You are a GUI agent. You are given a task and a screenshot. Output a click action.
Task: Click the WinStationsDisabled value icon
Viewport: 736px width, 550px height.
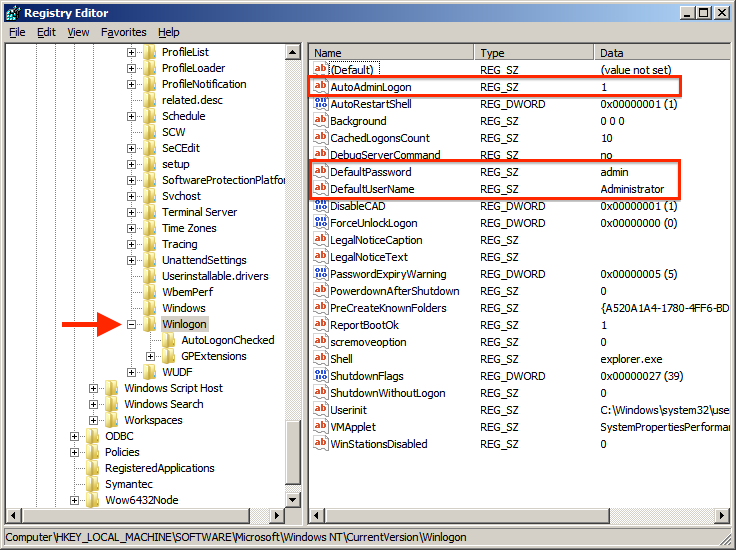point(321,443)
